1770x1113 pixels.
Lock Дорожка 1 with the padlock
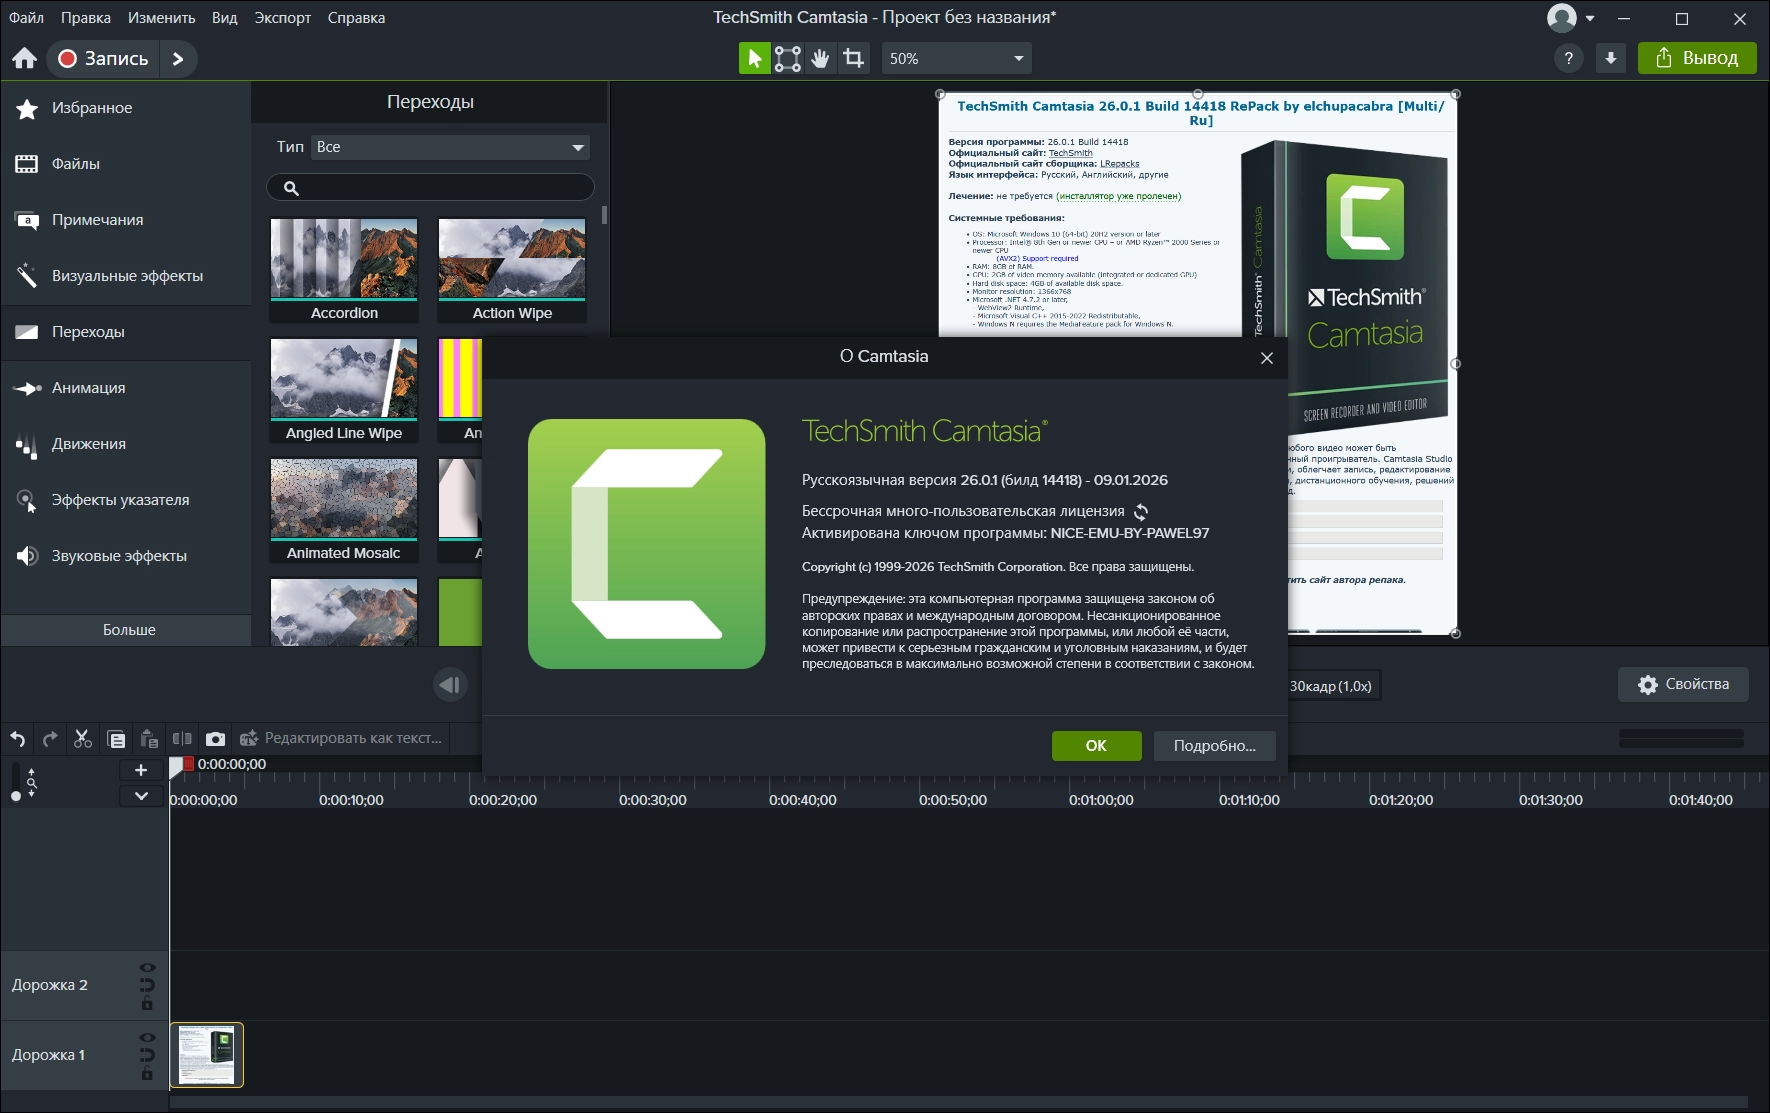(x=148, y=1074)
